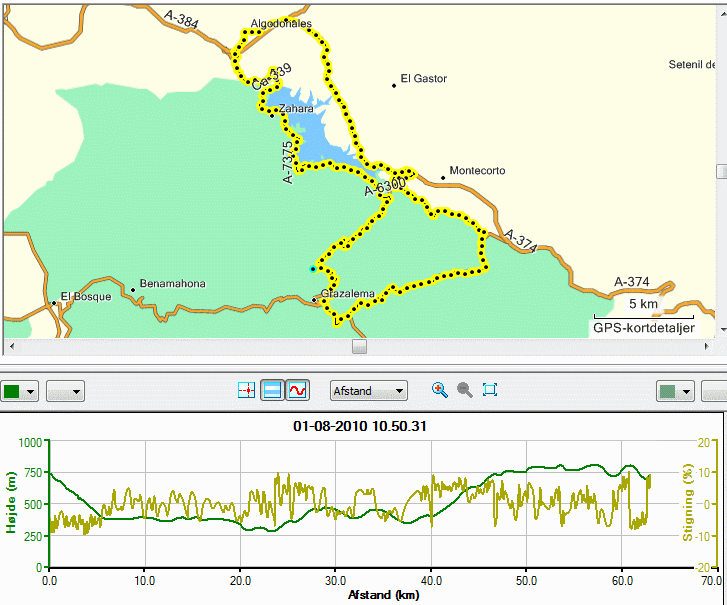The height and width of the screenshot is (605, 727).
Task: Zoom in on the chart with magnifier plus
Action: click(439, 390)
